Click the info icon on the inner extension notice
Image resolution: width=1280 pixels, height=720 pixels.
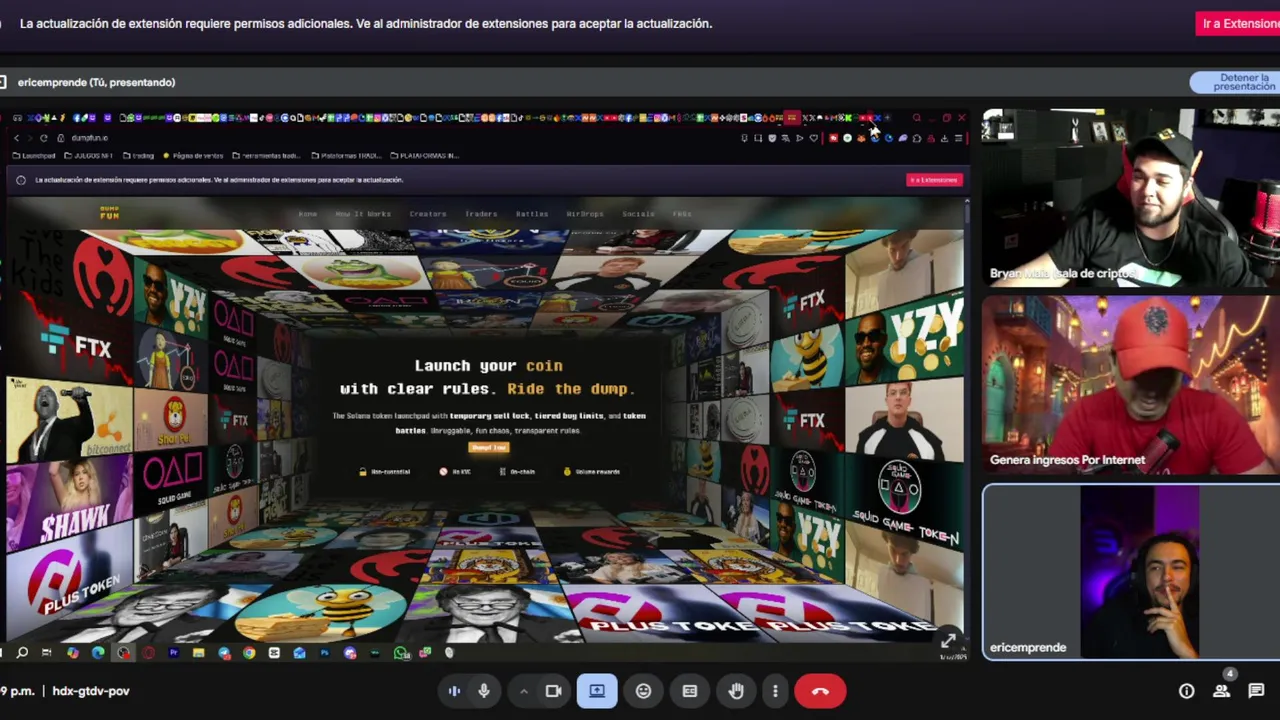(21, 180)
